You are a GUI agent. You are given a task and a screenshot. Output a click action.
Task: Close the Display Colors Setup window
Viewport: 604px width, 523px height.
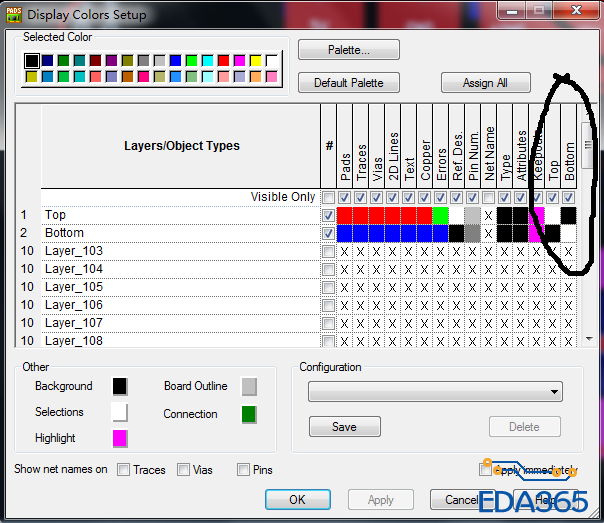coord(576,10)
